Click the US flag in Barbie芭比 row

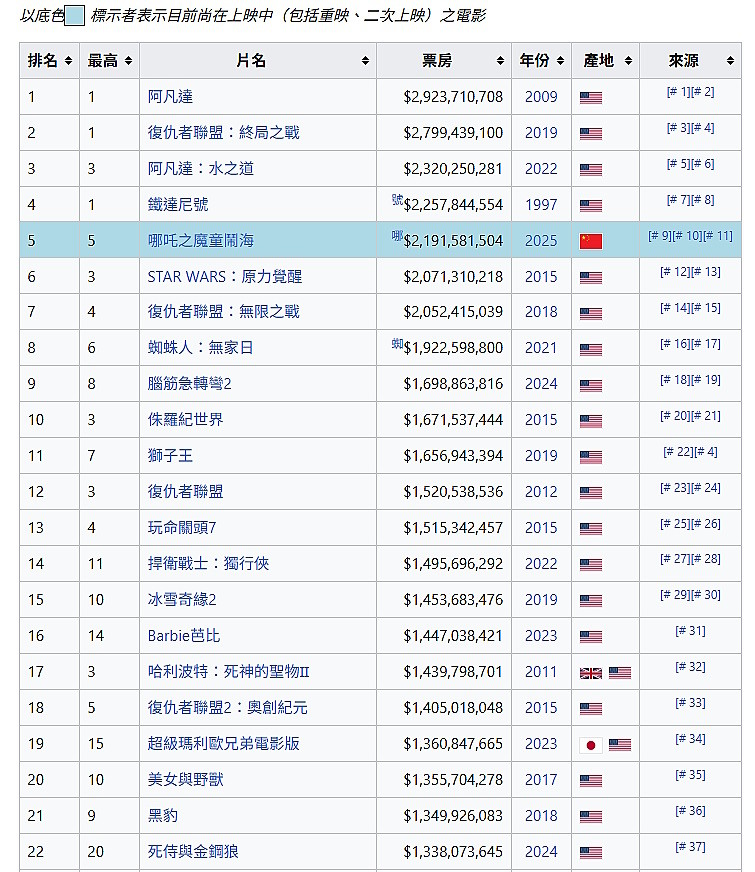click(x=590, y=637)
